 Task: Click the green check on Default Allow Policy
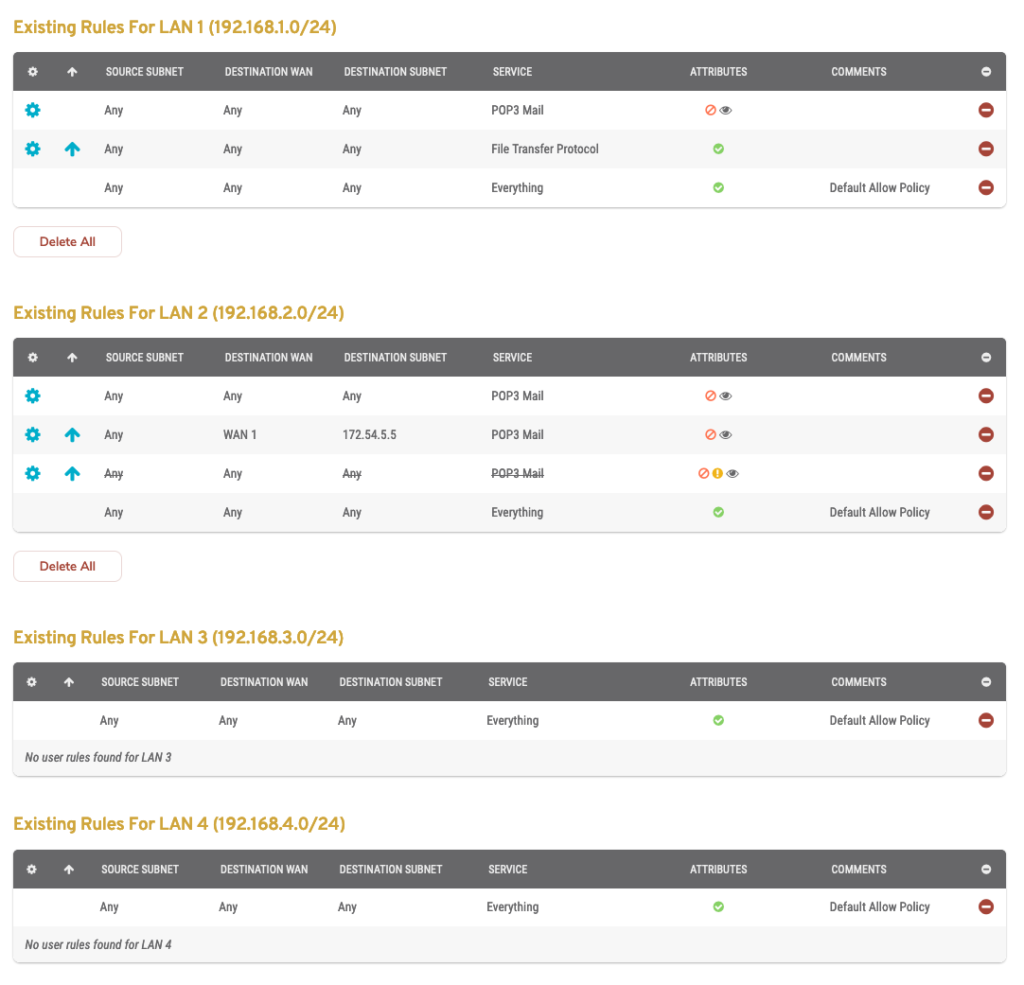[718, 187]
